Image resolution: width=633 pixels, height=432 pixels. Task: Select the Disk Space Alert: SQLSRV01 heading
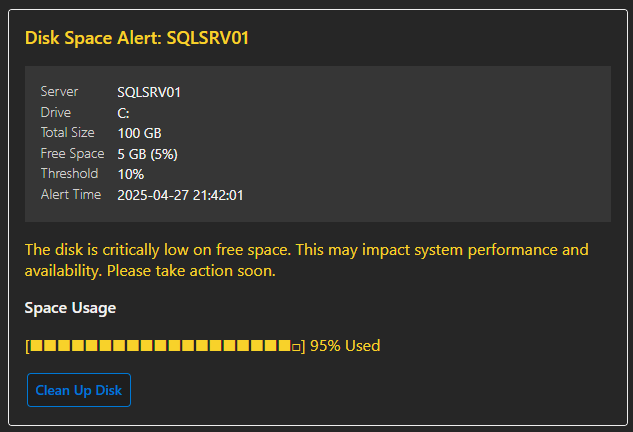(137, 38)
